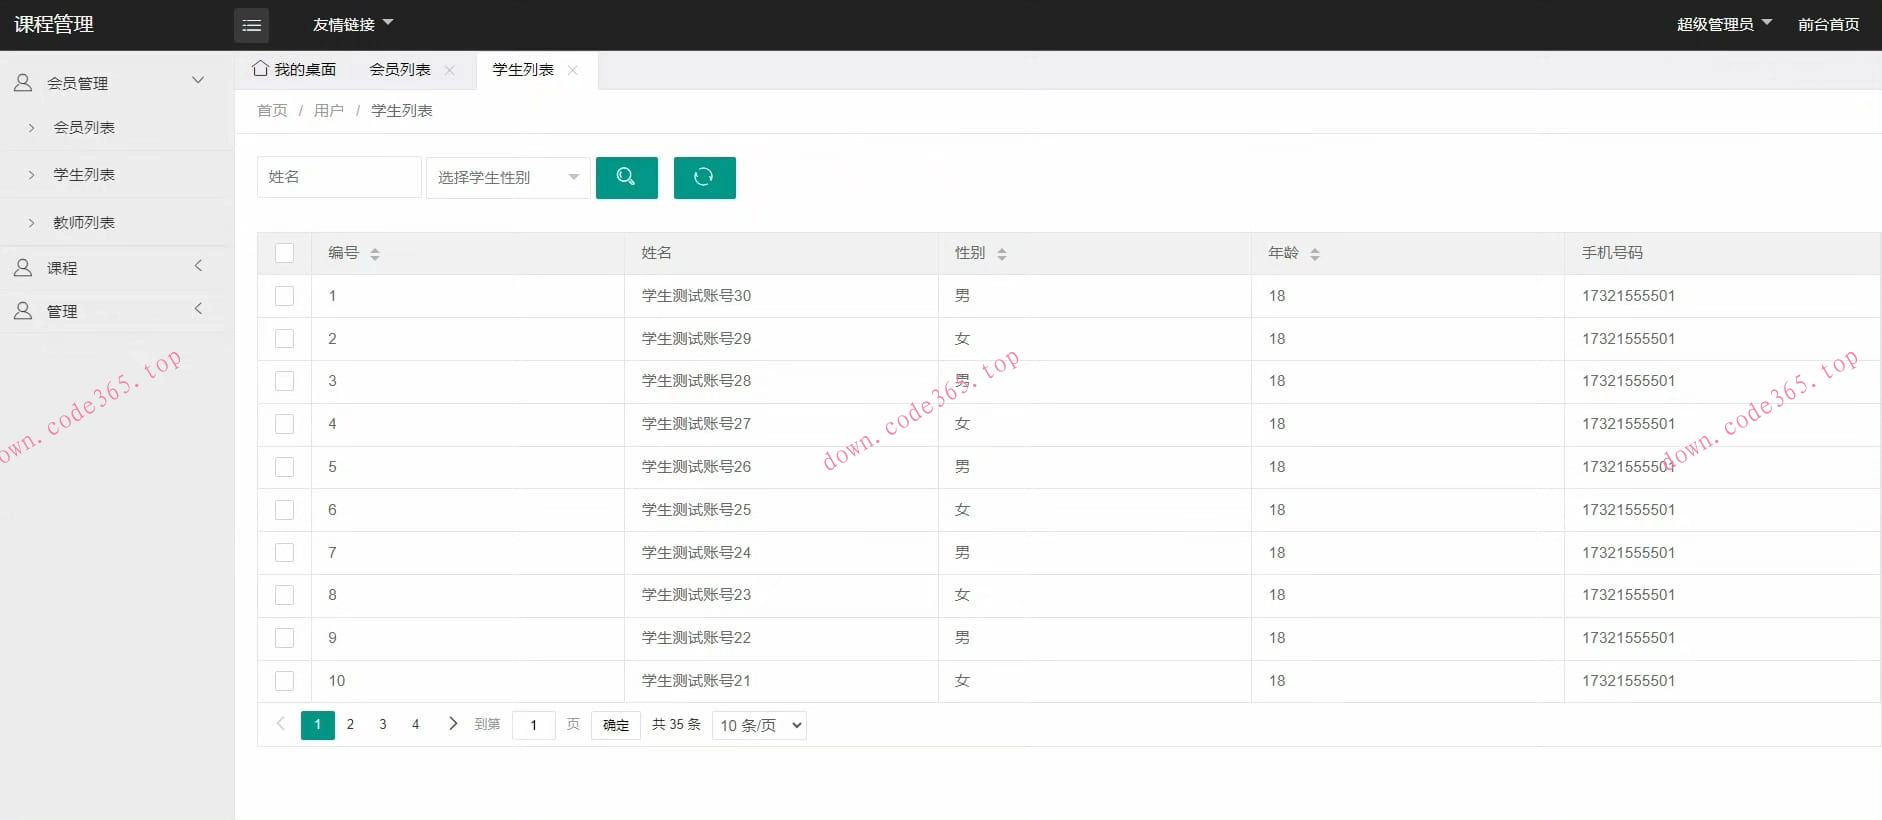Open 教师列表 in the sidebar
This screenshot has width=1882, height=820.
click(x=84, y=222)
